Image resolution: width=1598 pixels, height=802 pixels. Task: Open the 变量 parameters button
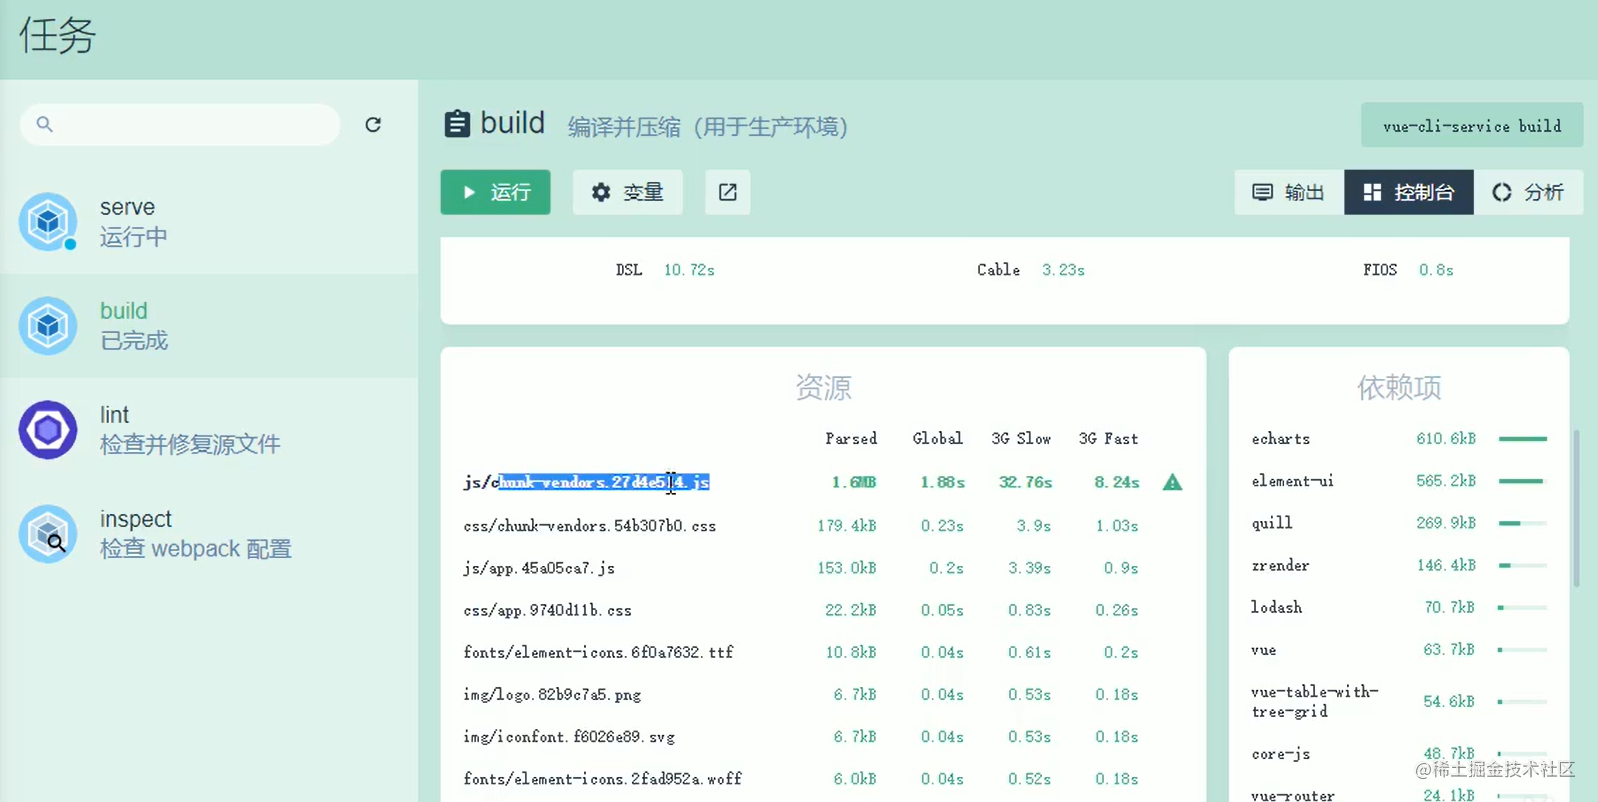pos(628,192)
